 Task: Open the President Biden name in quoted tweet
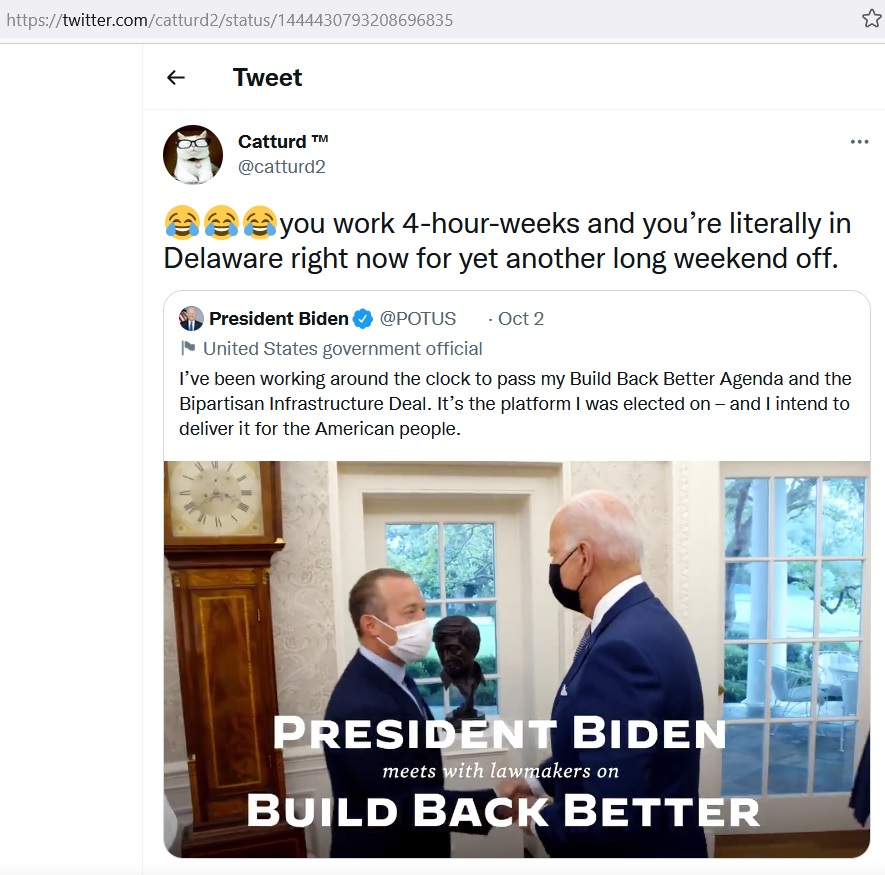(x=278, y=319)
